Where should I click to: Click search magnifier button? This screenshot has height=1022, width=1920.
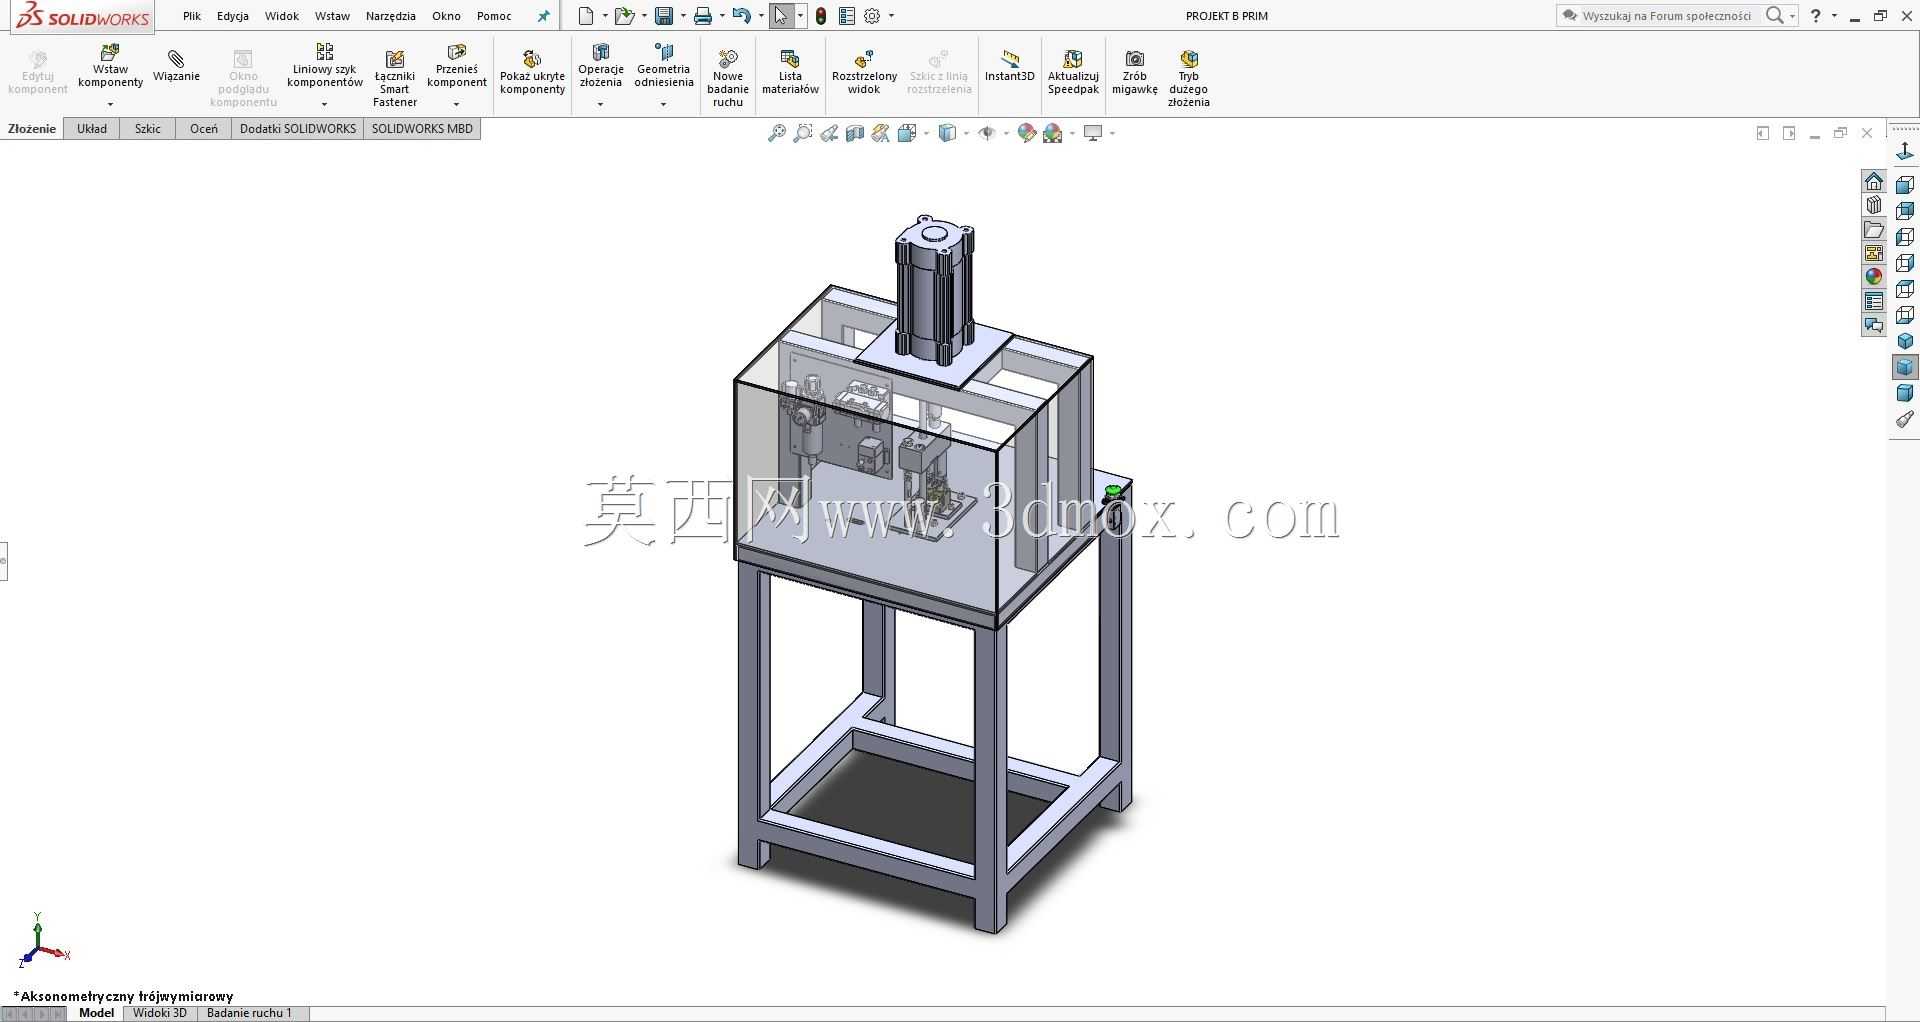(1775, 16)
